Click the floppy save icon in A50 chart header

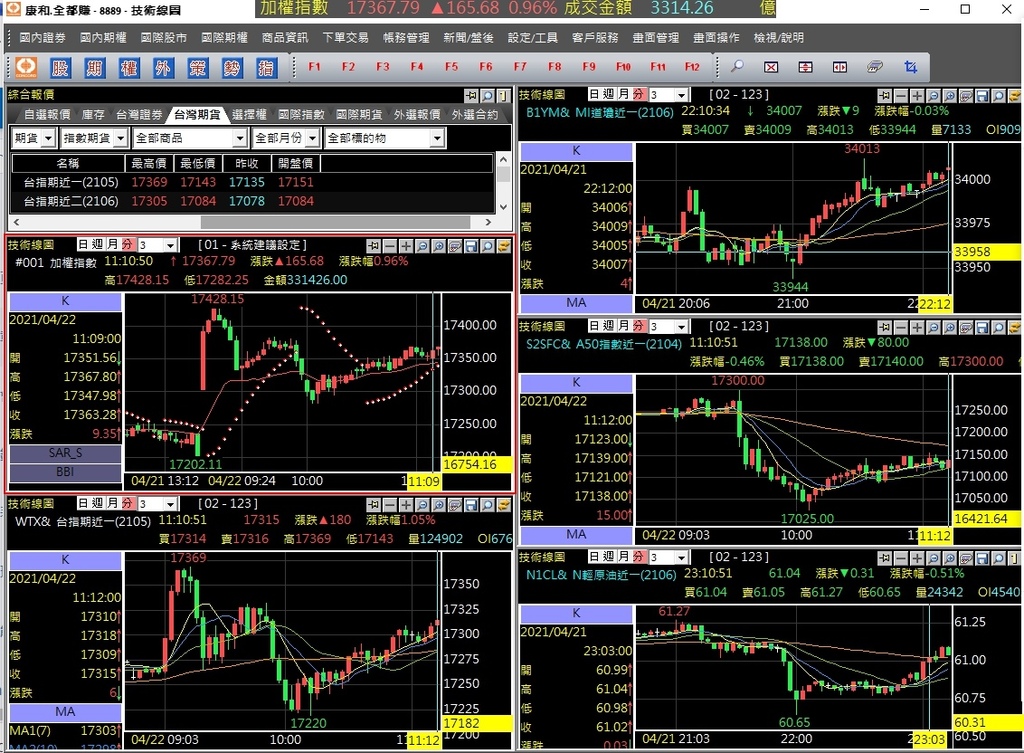pyautogui.click(x=982, y=327)
